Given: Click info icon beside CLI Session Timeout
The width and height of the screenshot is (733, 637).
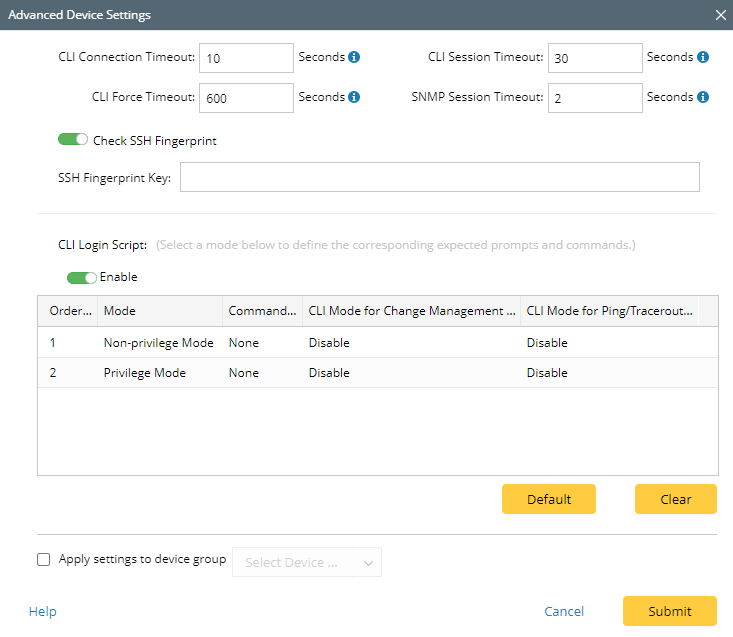Looking at the screenshot, I should (703, 58).
